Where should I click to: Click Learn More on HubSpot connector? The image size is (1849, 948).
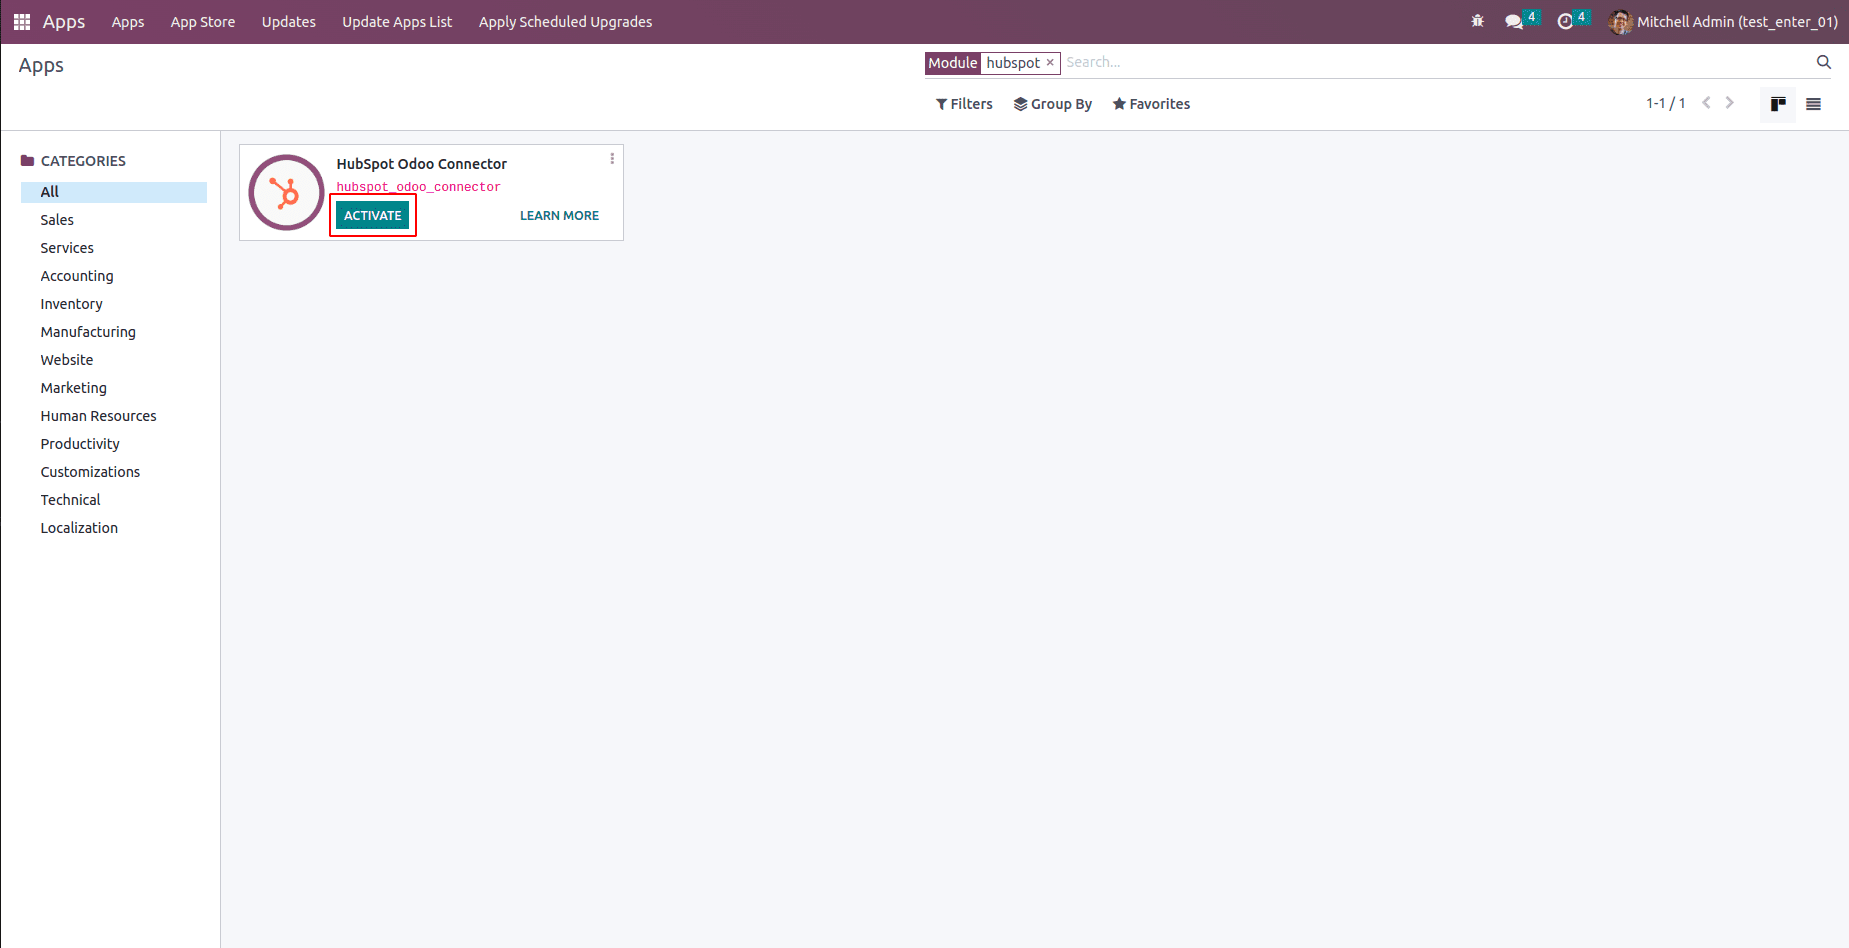[x=559, y=215]
